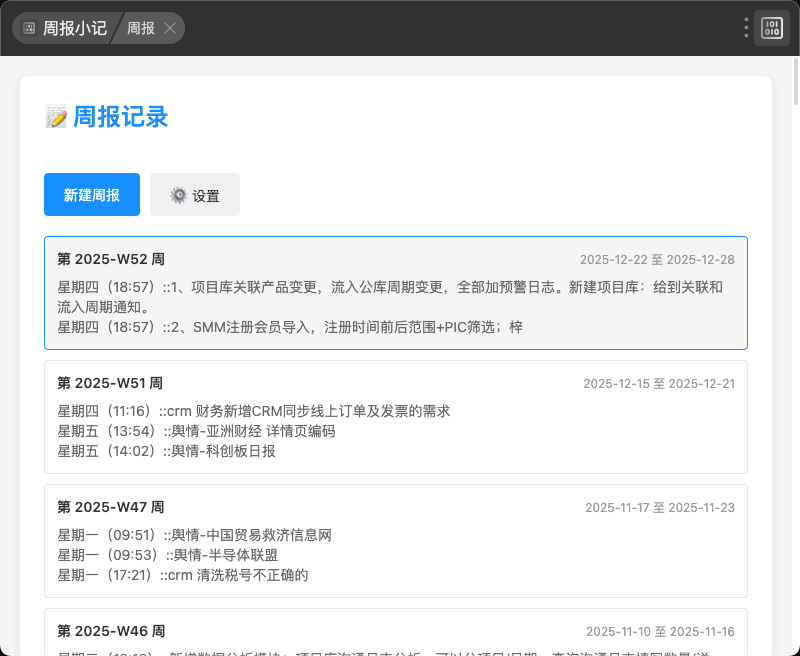Open the 第 2025-W51 周 entry title

(110, 383)
